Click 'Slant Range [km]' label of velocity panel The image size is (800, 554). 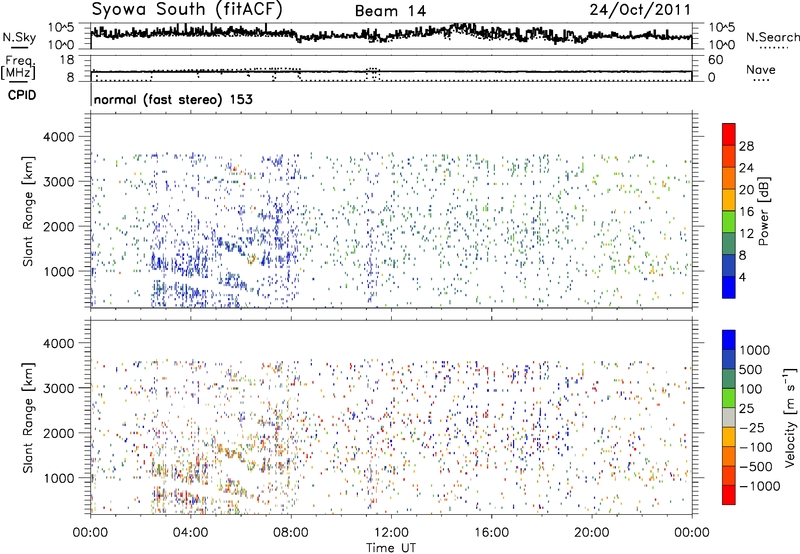pyautogui.click(x=28, y=417)
